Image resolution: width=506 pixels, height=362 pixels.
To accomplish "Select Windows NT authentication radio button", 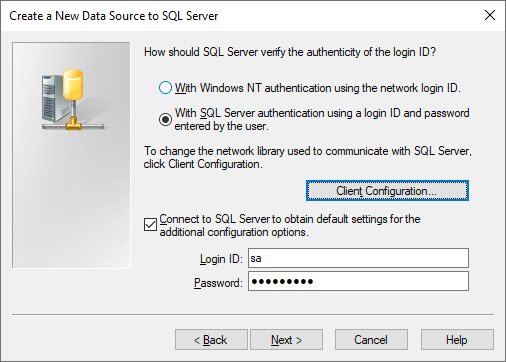I will click(165, 88).
